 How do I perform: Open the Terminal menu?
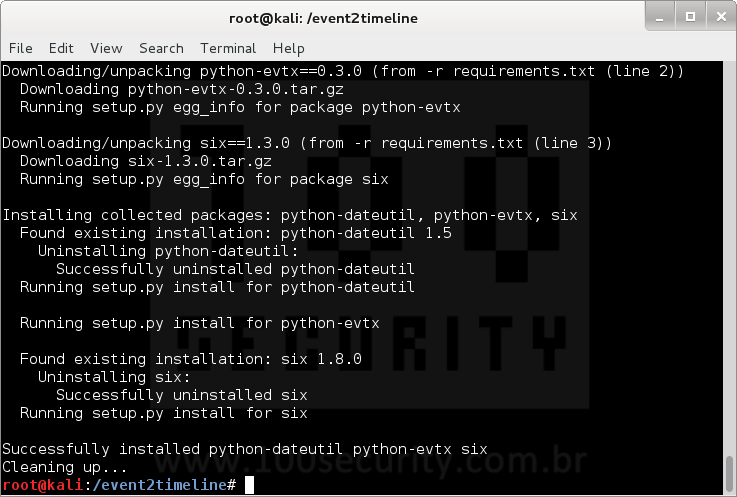(228, 48)
